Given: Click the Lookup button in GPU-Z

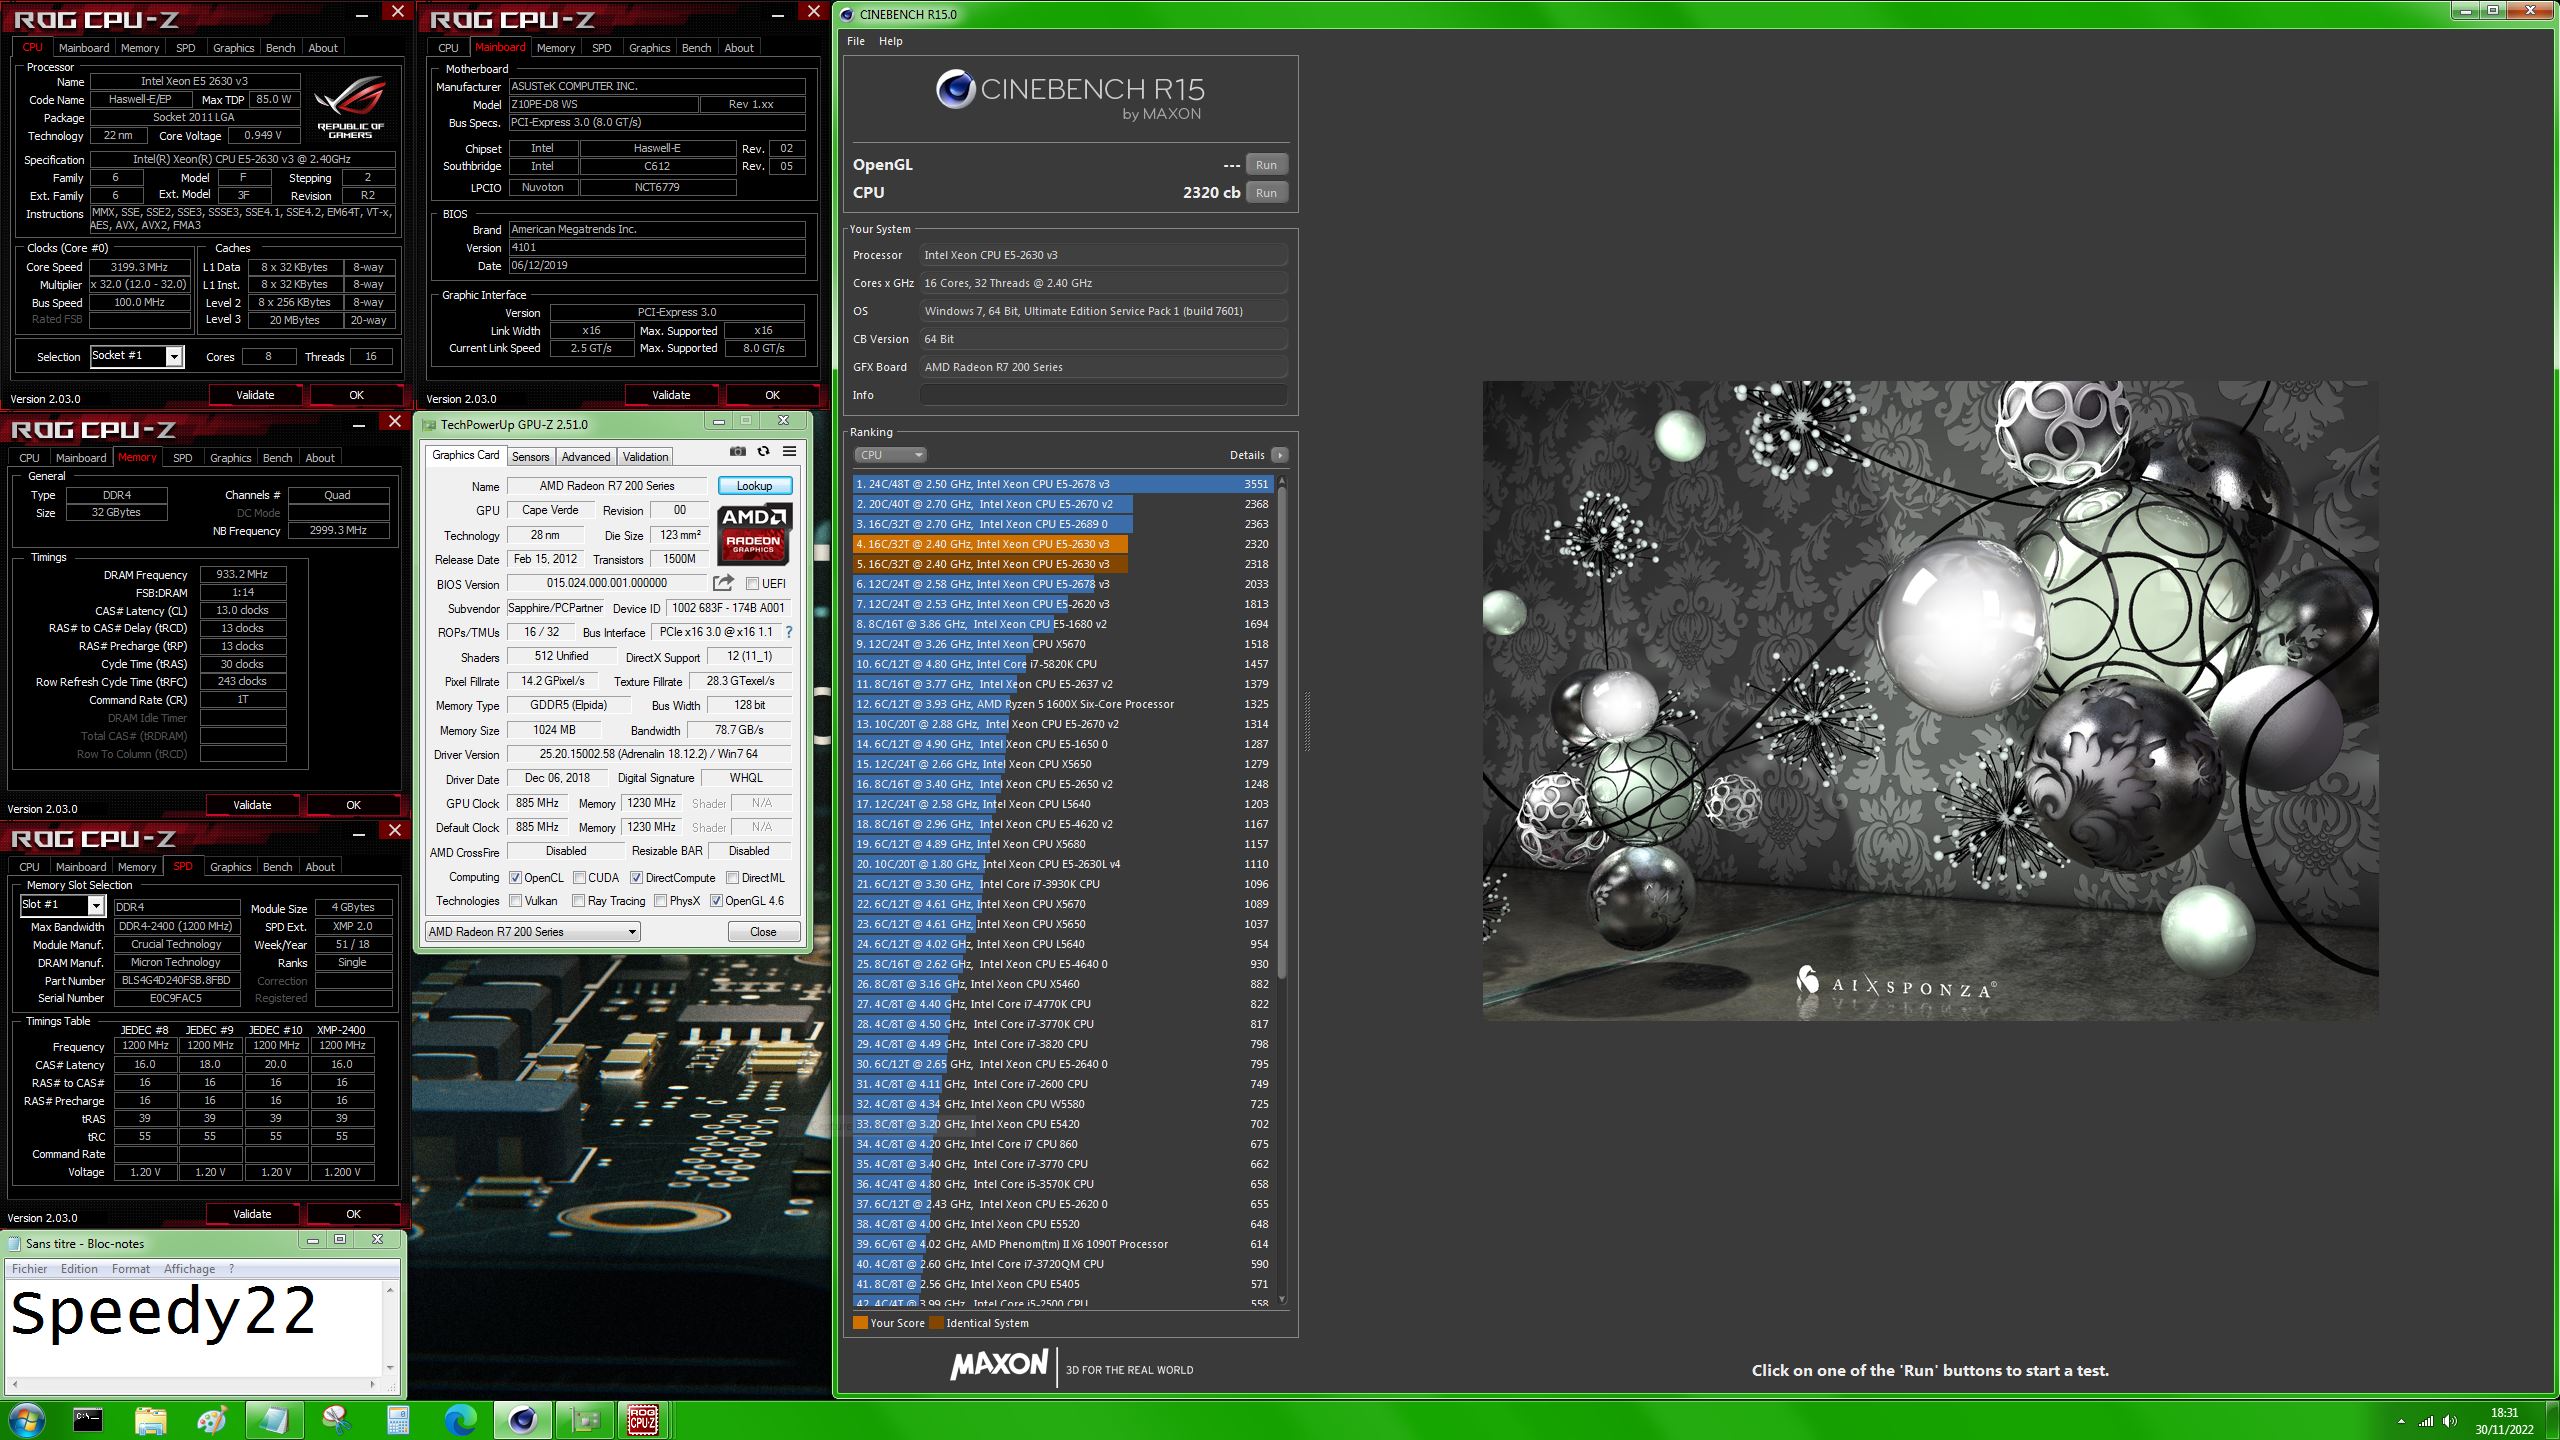Looking at the screenshot, I should tap(754, 486).
